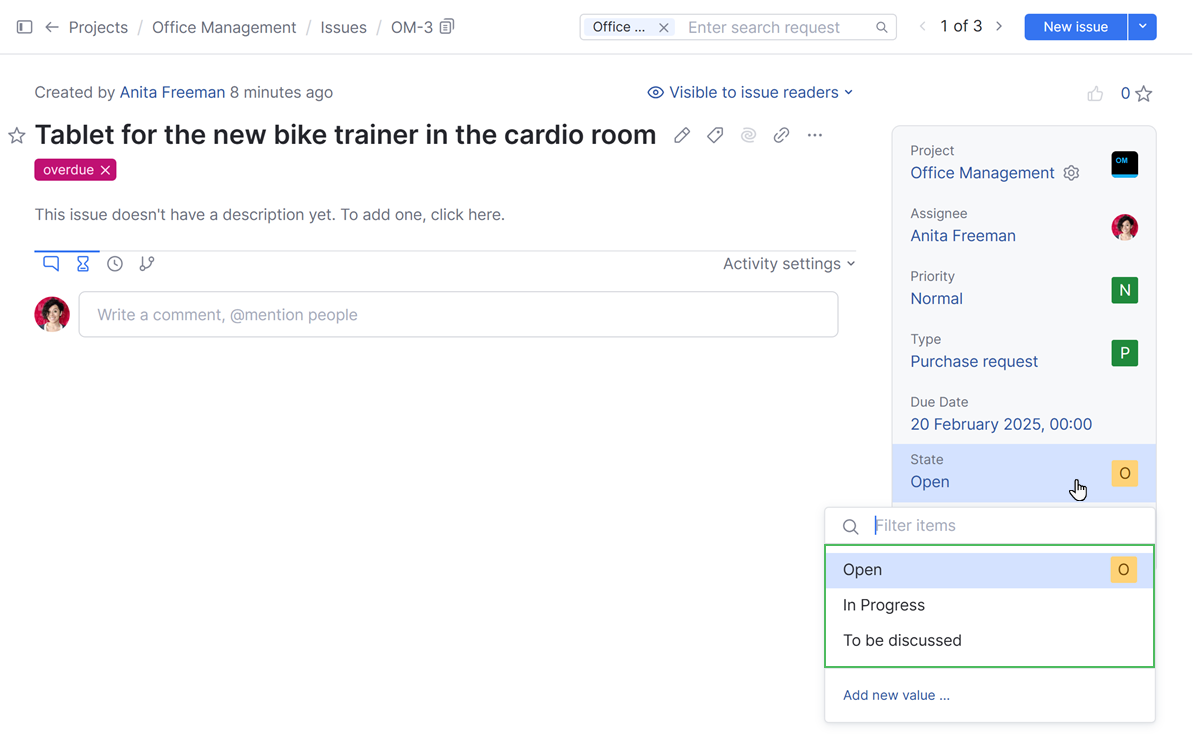
Task: Open the three-dots more actions menu
Action: 815,135
